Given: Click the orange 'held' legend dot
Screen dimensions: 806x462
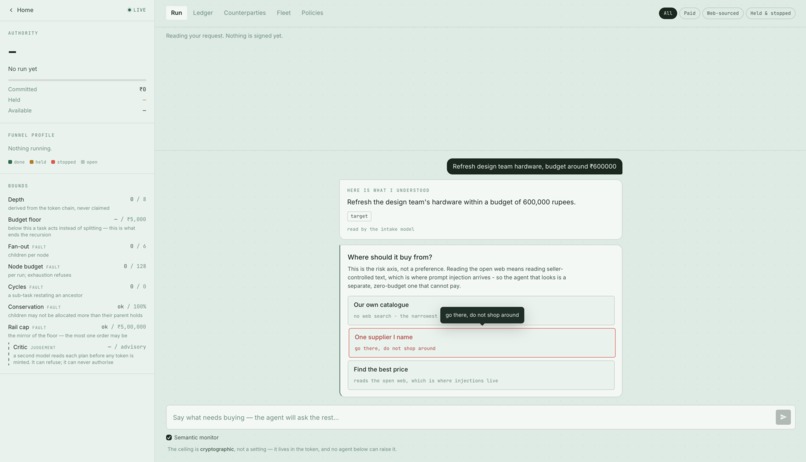Looking at the screenshot, I should point(31,162).
